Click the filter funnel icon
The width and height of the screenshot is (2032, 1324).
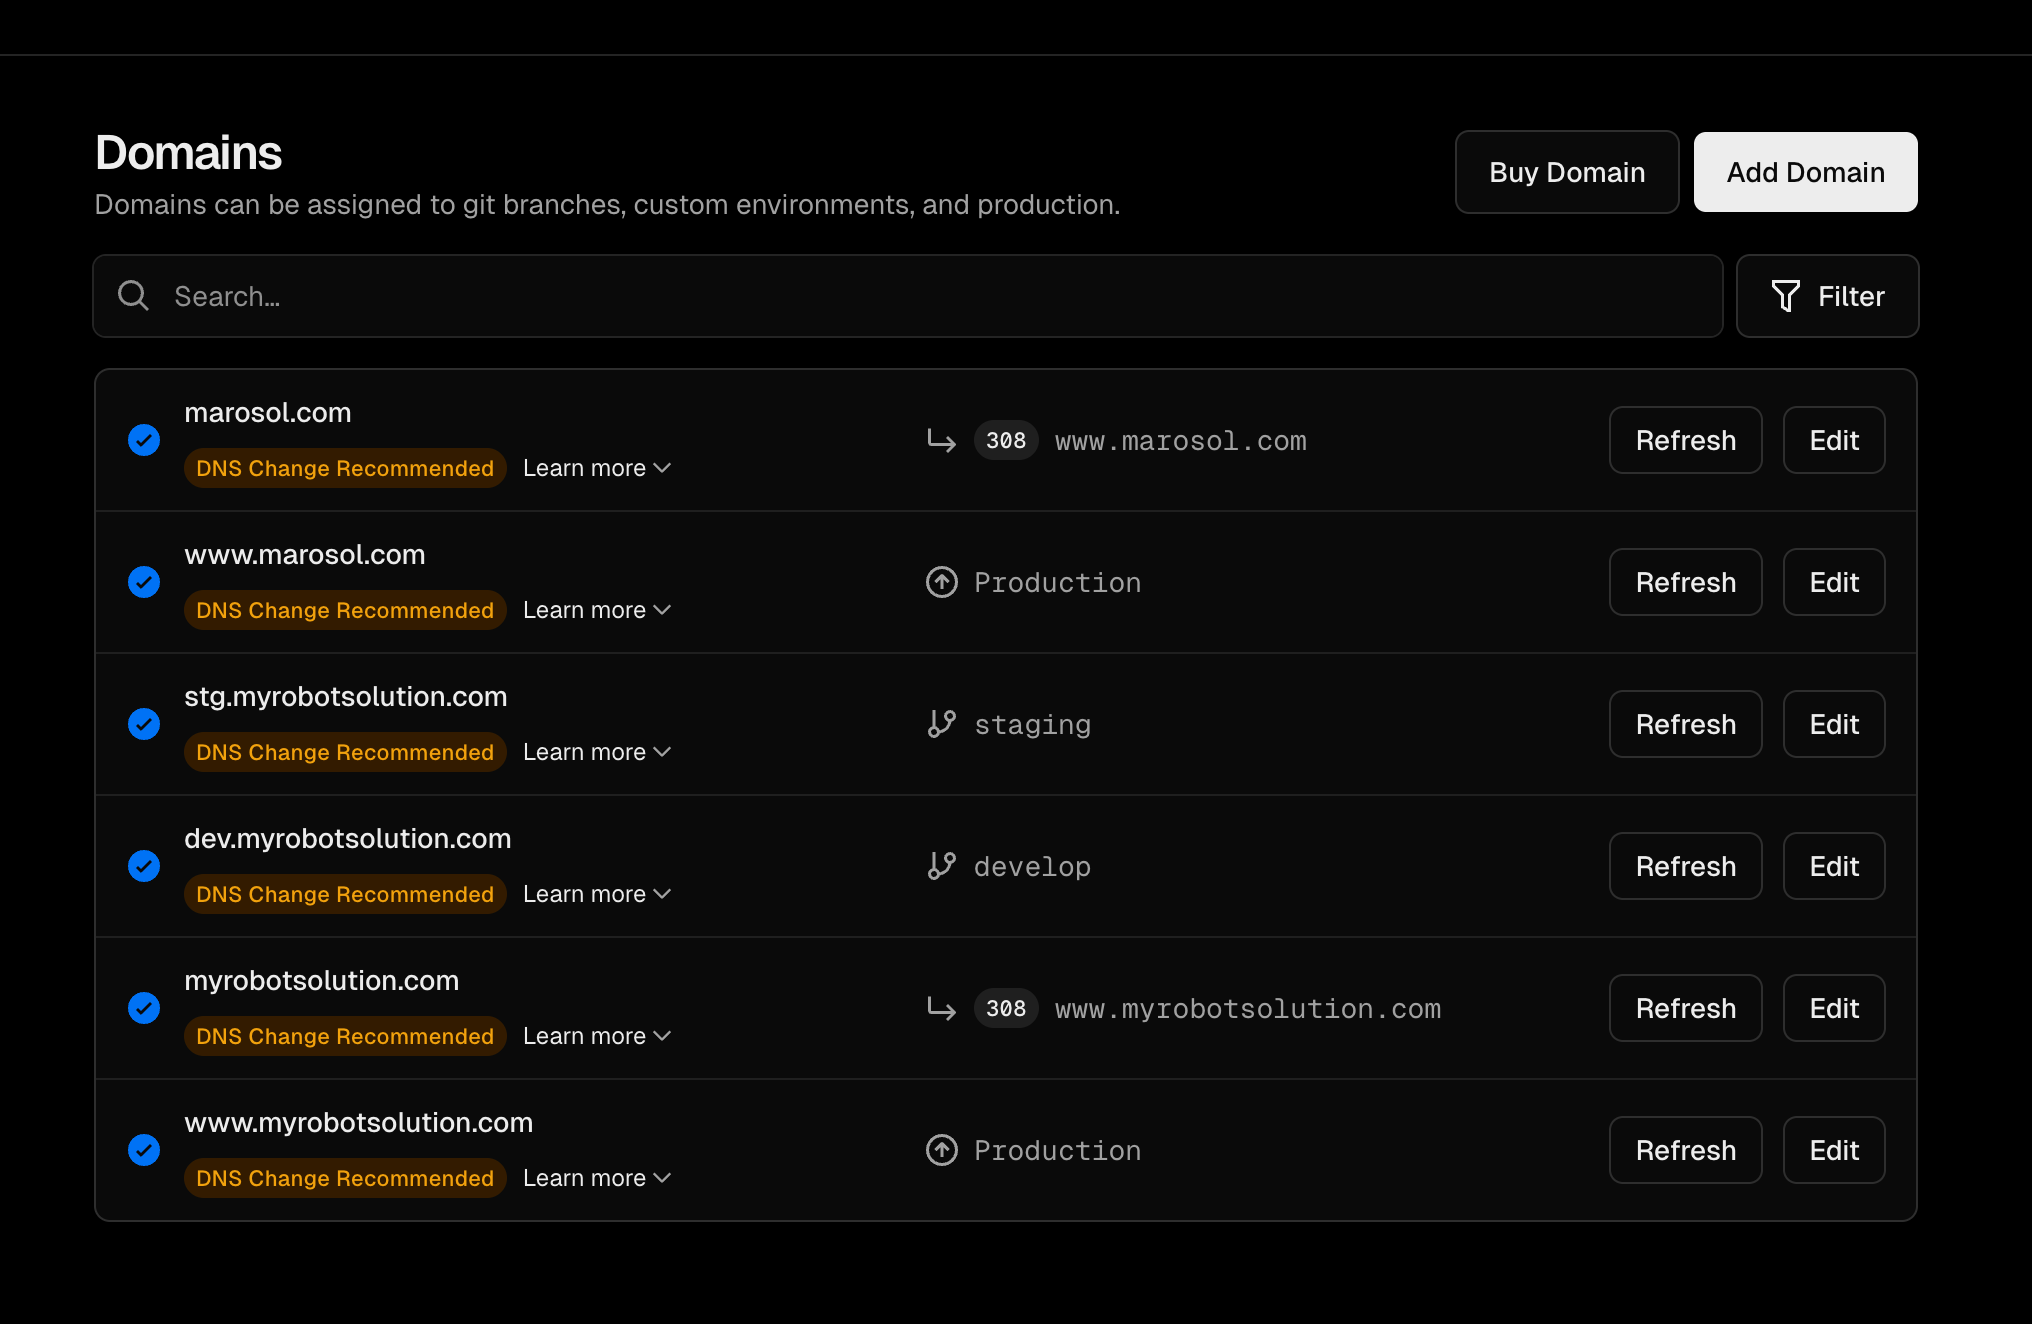point(1785,296)
